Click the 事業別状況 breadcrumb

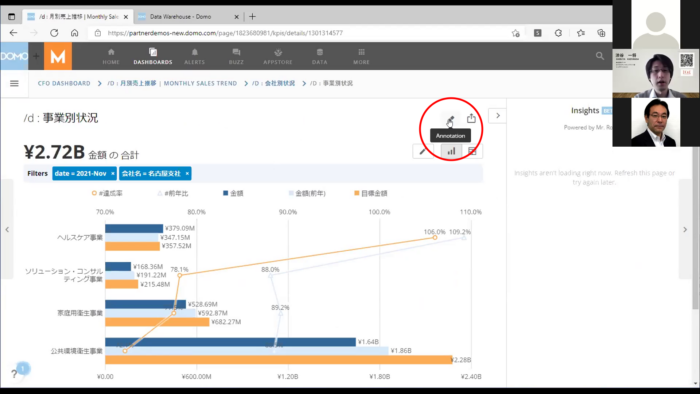click(x=331, y=83)
